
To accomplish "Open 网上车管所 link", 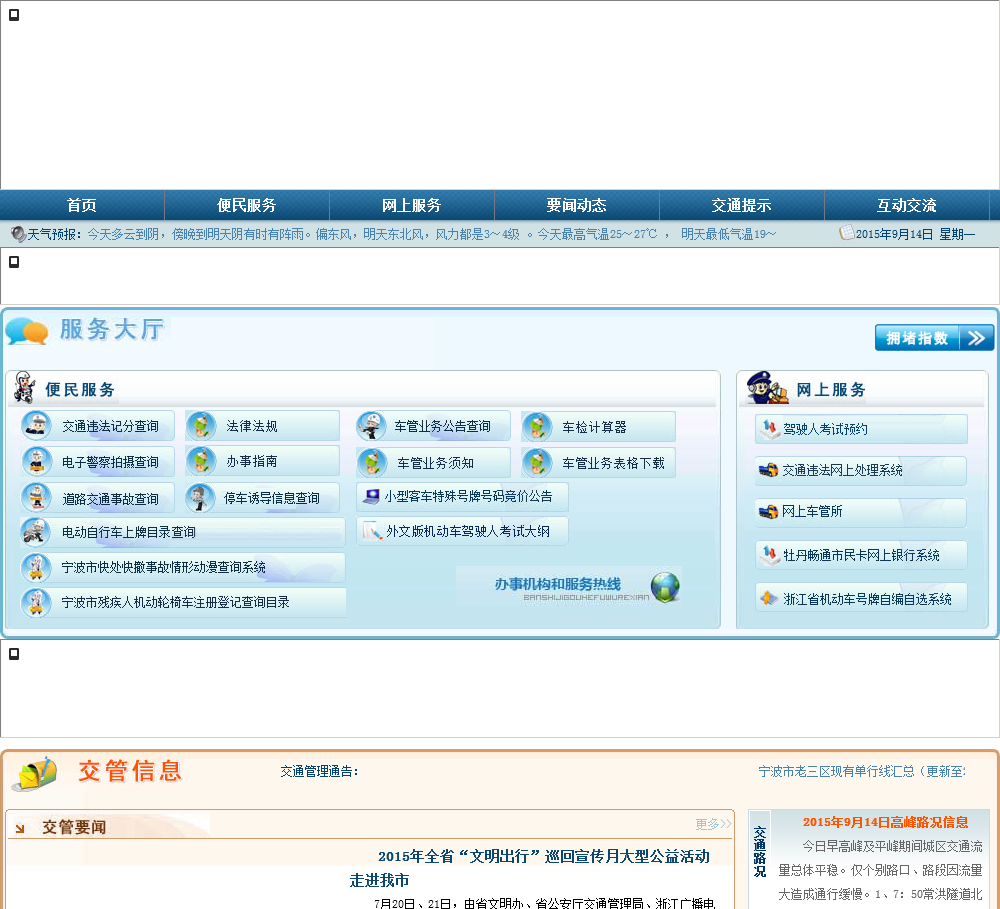I will [x=812, y=511].
